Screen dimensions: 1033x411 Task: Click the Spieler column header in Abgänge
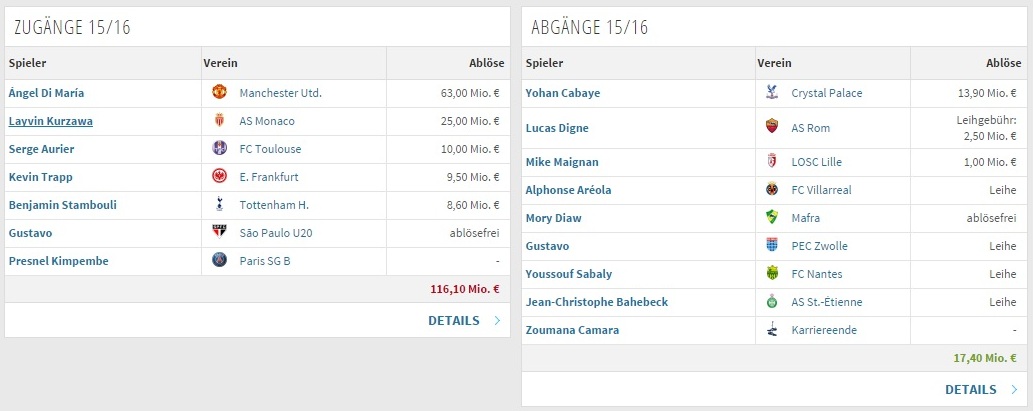point(544,63)
